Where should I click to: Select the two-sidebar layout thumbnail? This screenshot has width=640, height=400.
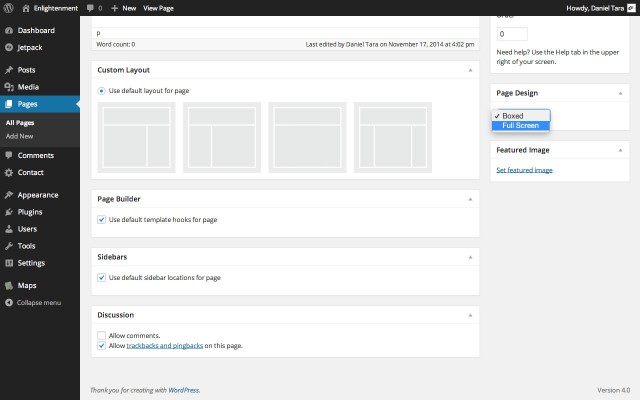pos(393,138)
